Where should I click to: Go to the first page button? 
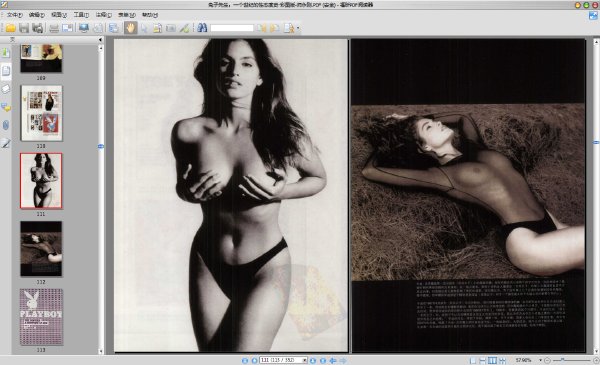coord(245,360)
